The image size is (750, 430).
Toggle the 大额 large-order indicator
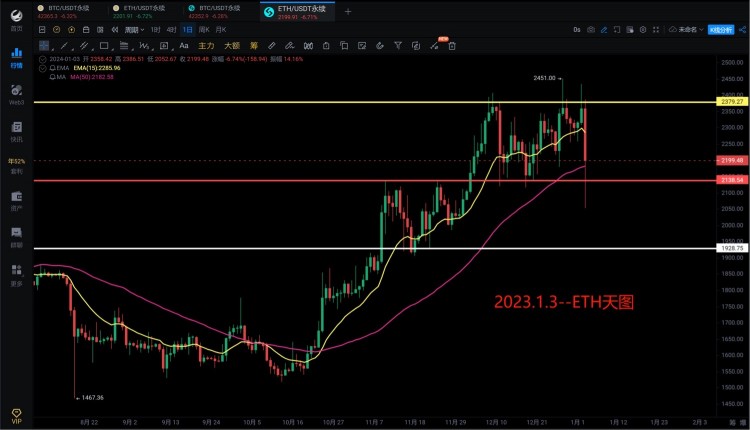click(232, 46)
